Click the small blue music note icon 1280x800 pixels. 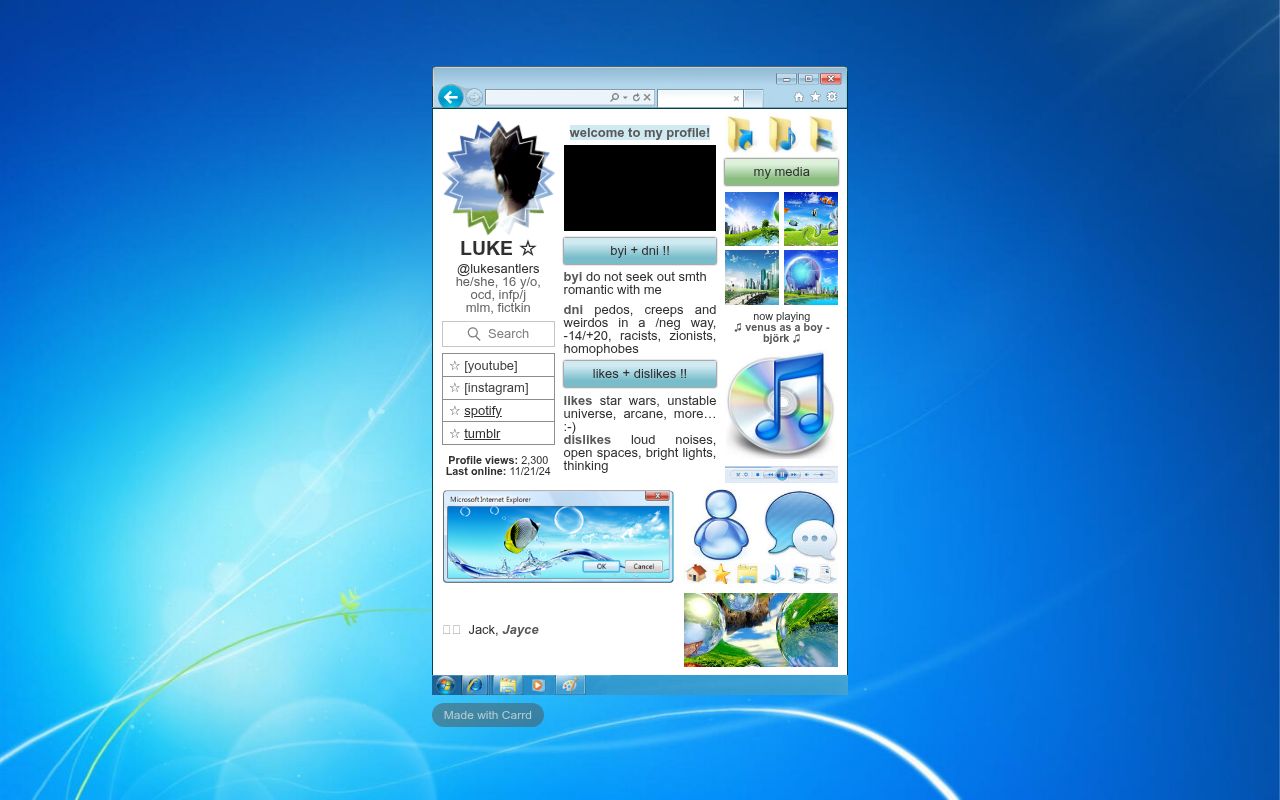(x=773, y=574)
